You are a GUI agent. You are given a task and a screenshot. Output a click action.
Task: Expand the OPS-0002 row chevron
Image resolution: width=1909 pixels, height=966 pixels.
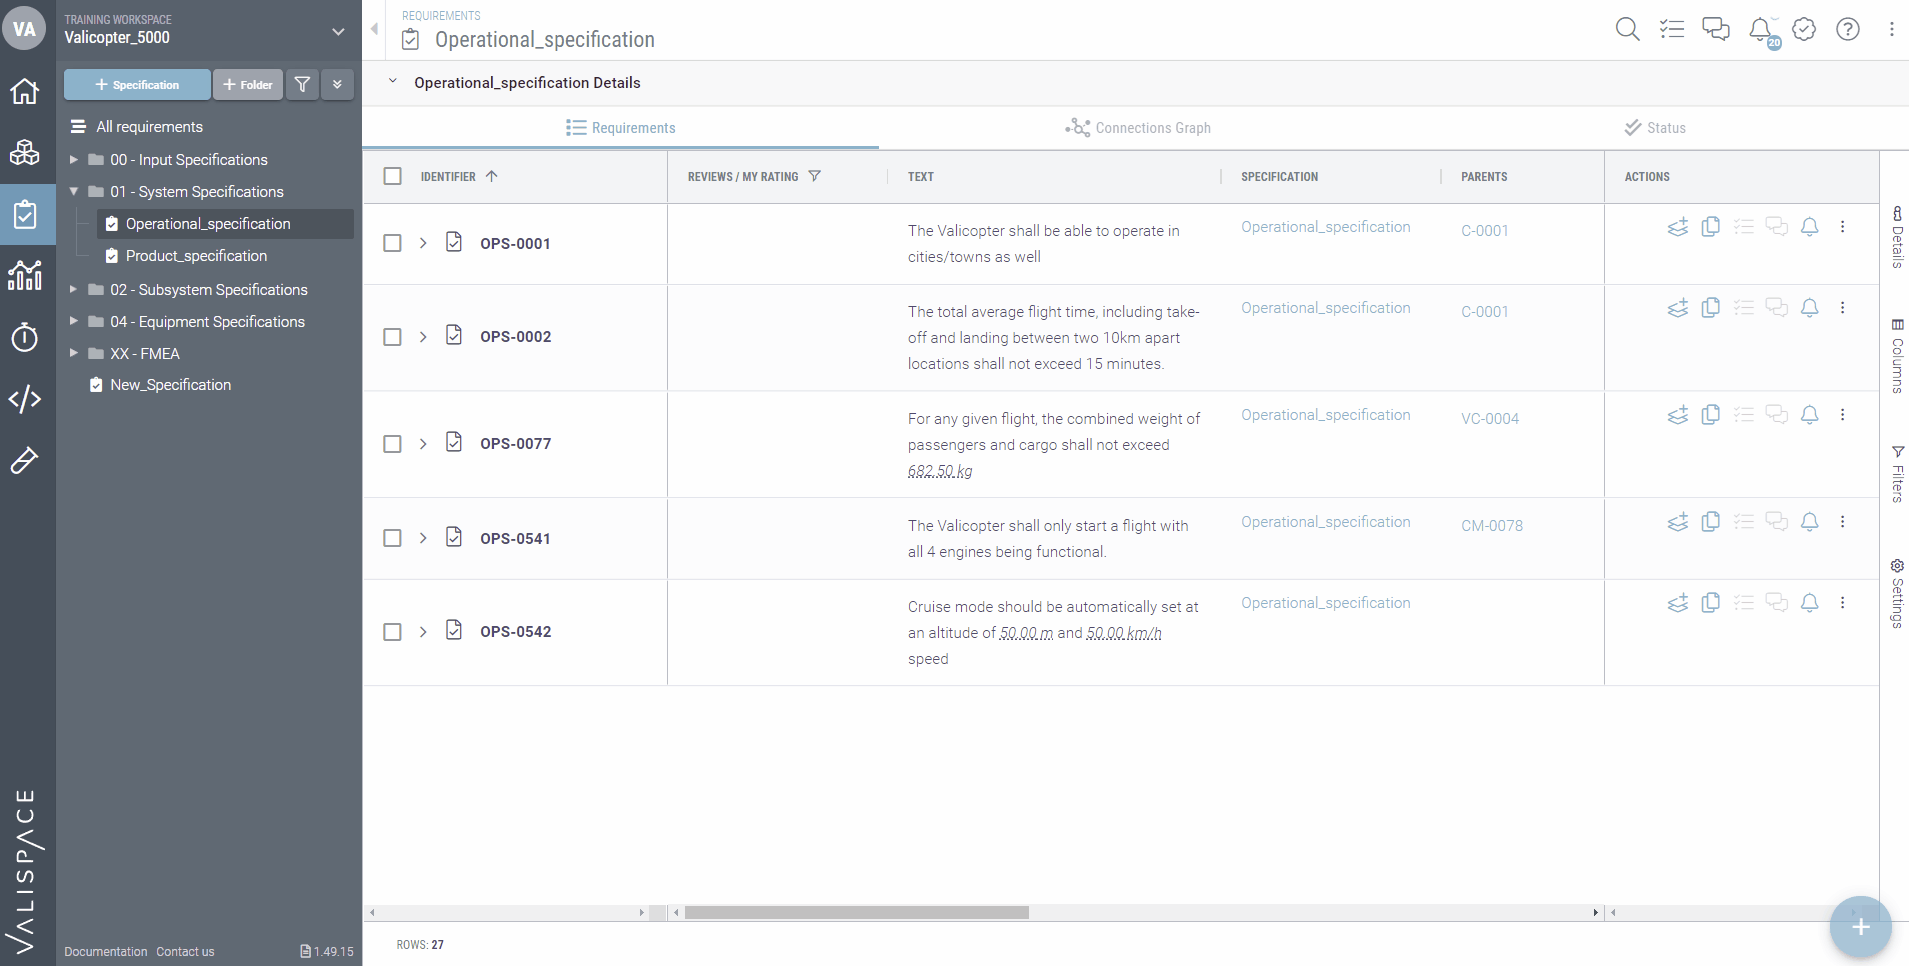coord(423,337)
